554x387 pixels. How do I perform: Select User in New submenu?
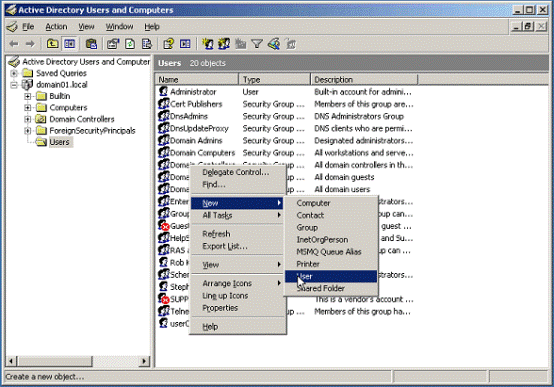[x=331, y=276]
